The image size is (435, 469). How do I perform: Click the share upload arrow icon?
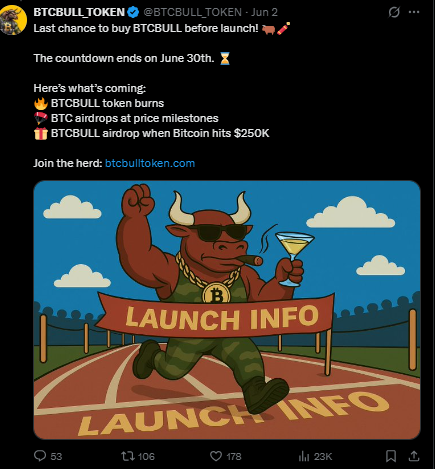pos(414,456)
